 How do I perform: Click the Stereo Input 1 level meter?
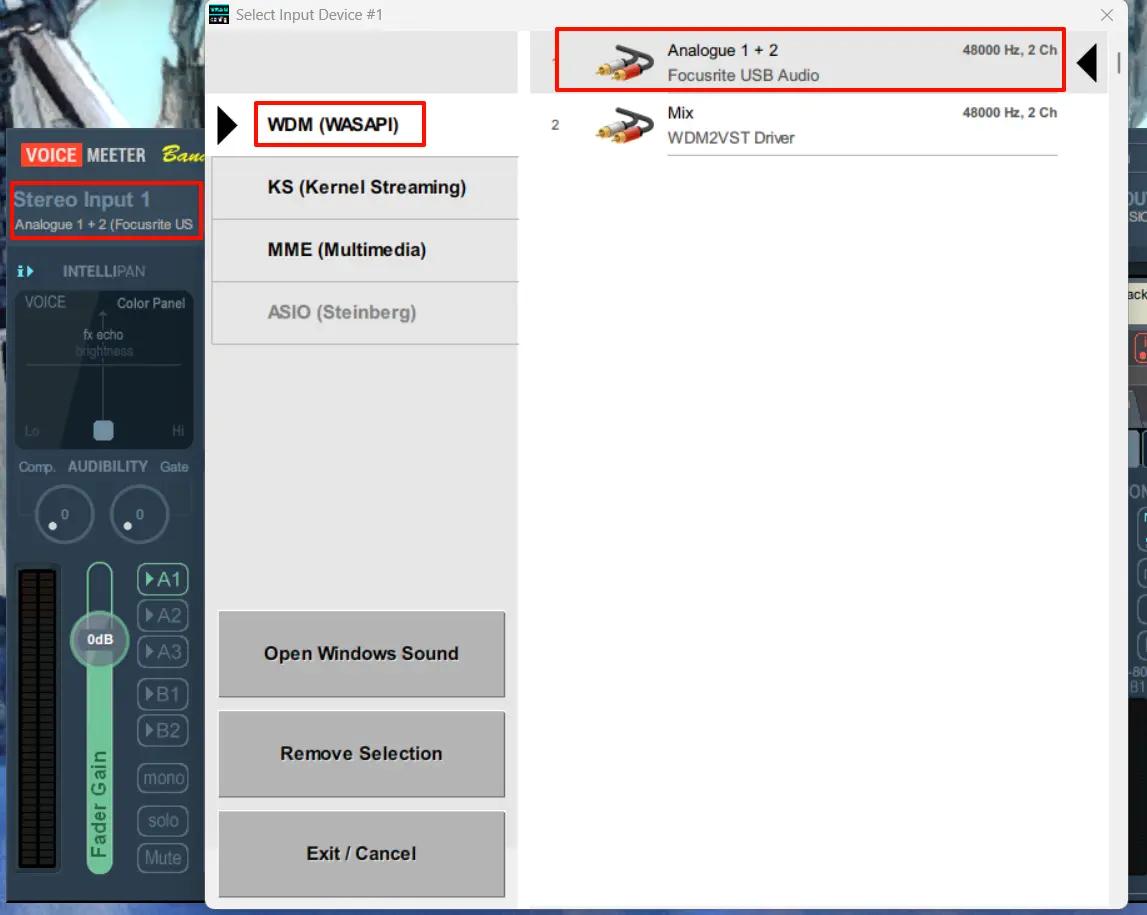[38, 718]
